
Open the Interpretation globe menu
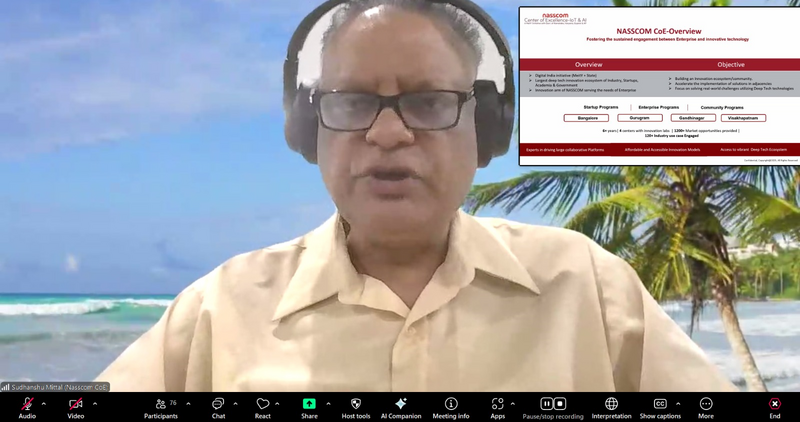point(611,406)
